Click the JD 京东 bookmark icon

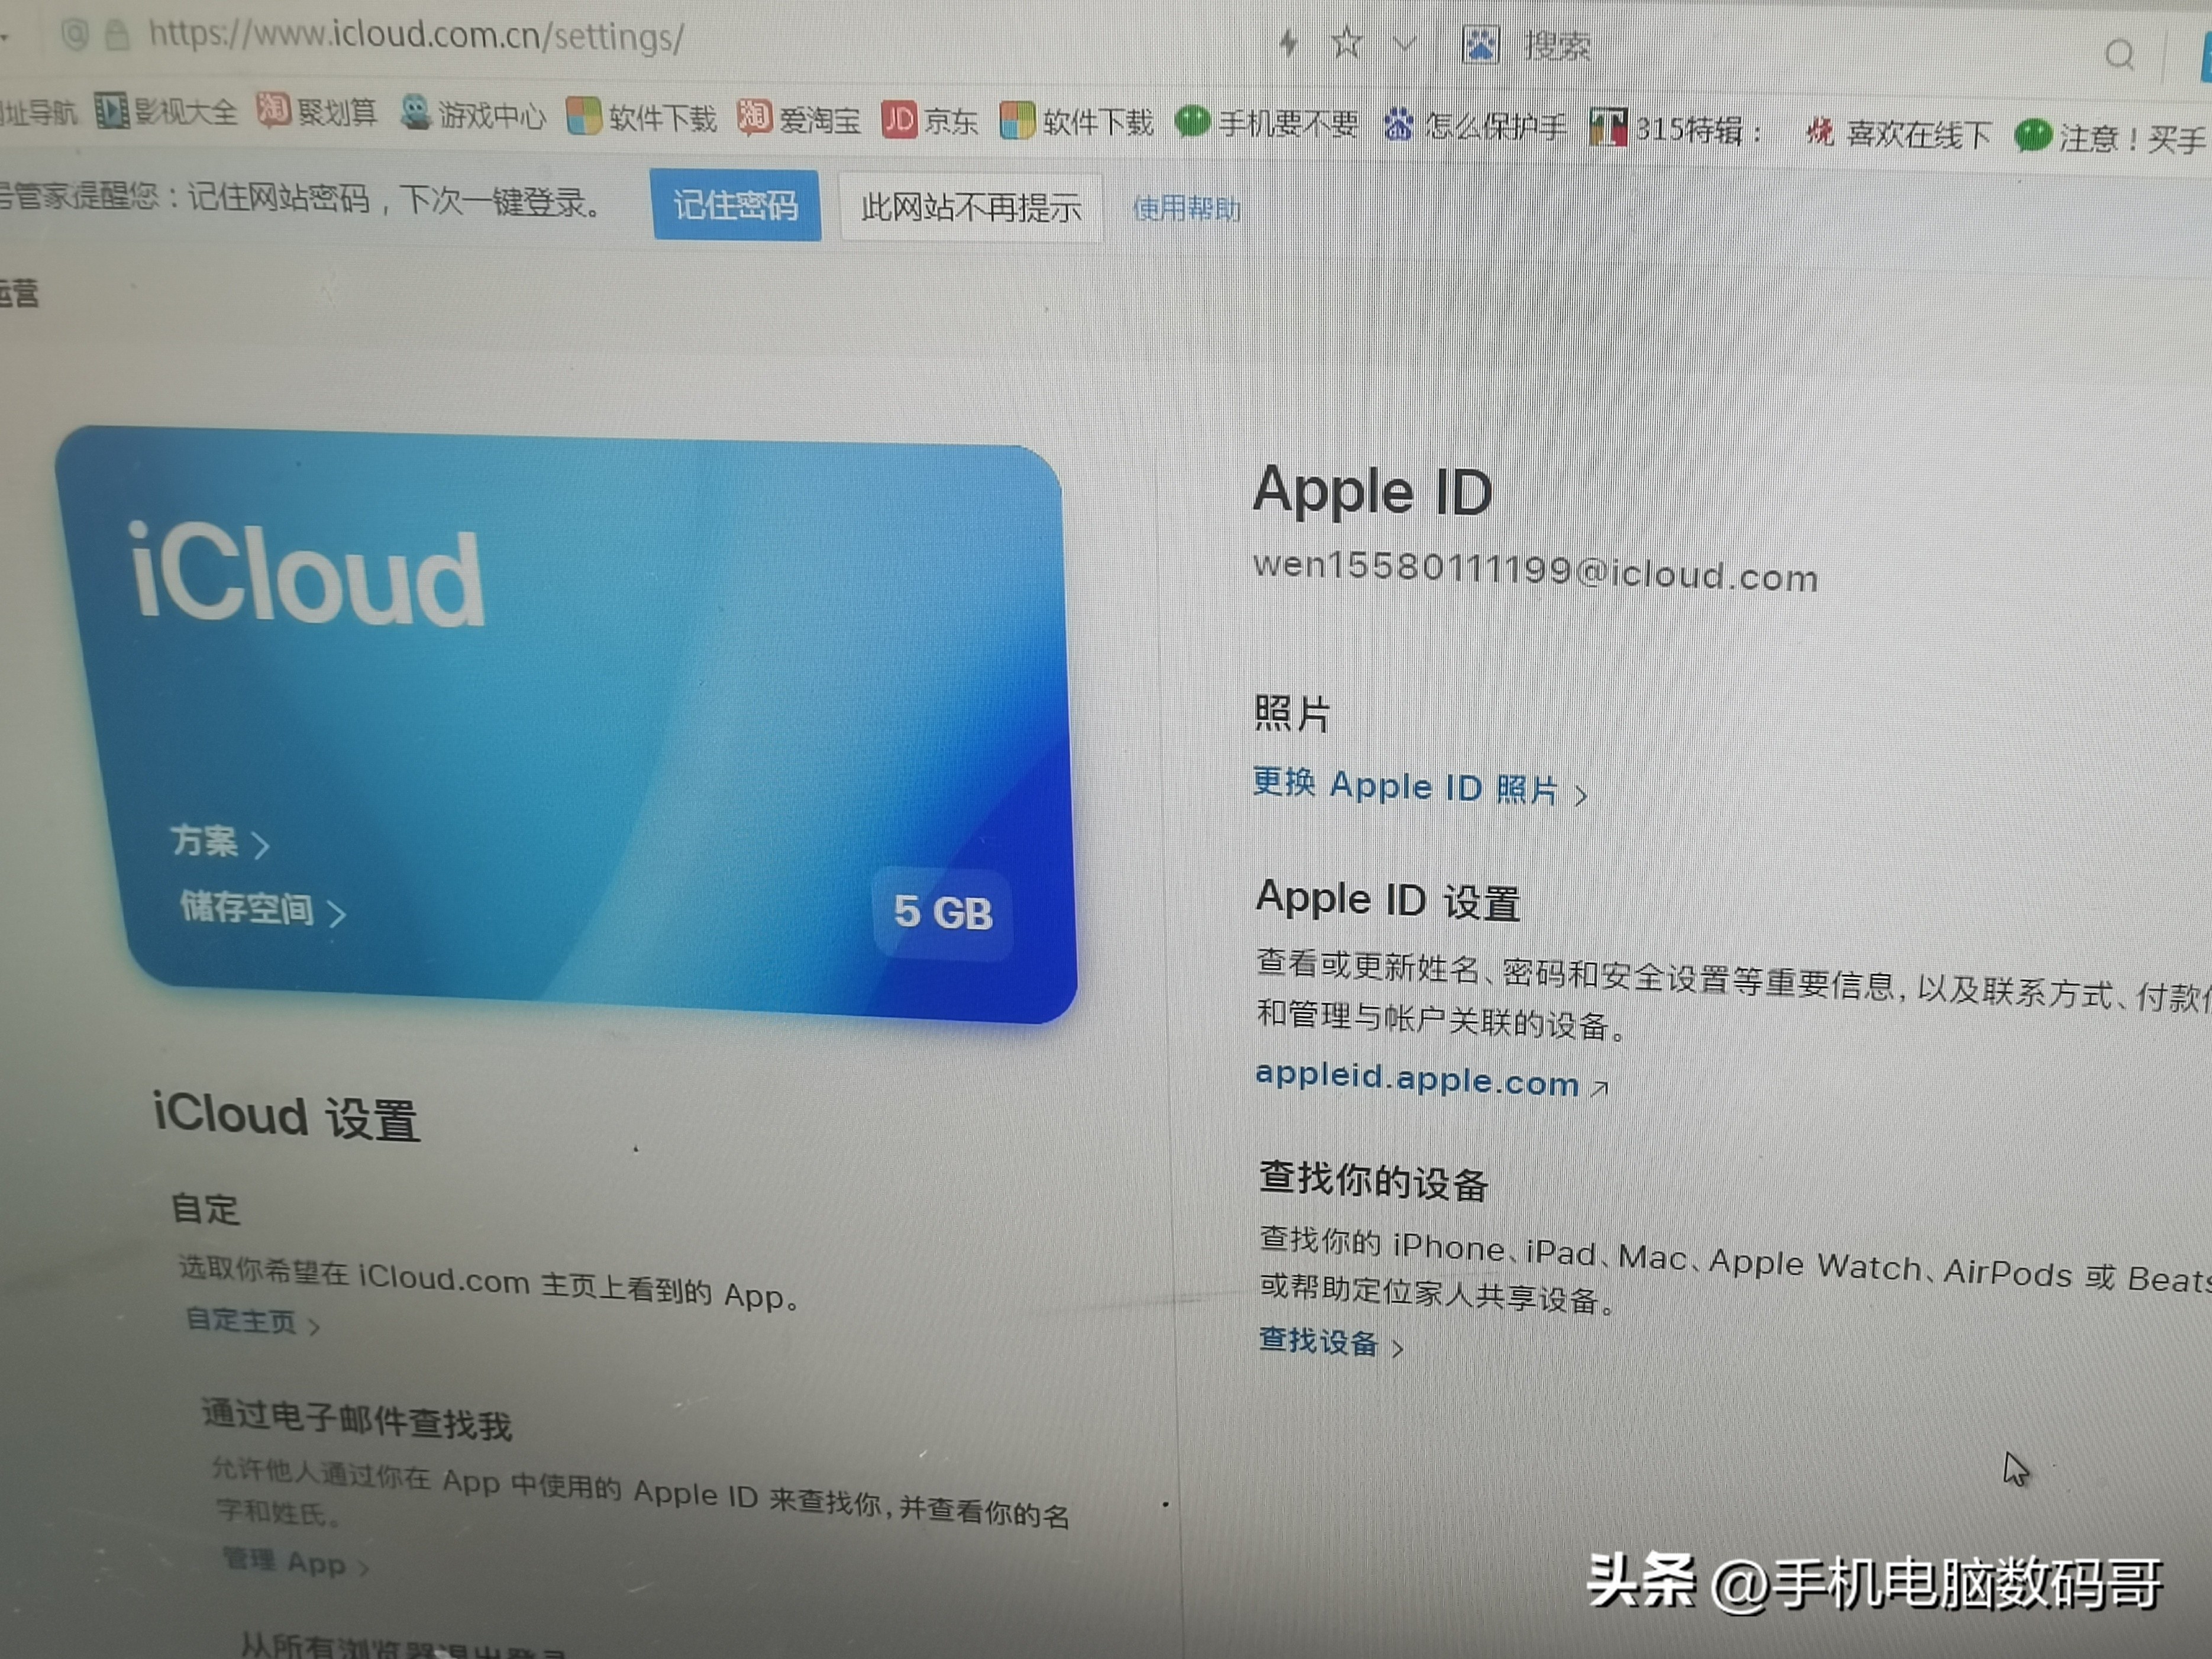[899, 117]
